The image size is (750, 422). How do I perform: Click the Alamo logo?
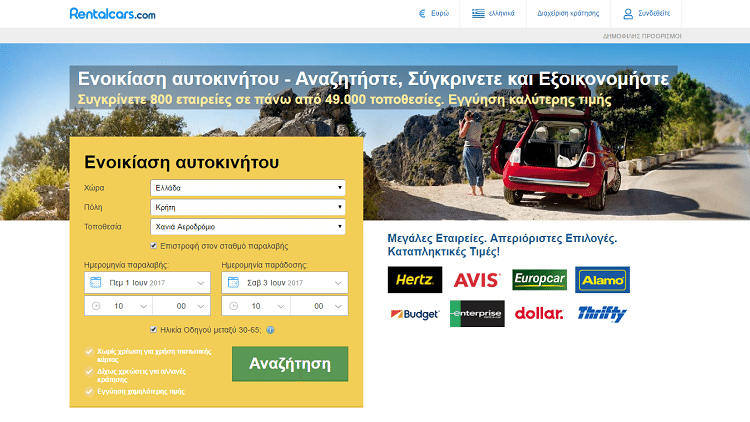(x=602, y=279)
